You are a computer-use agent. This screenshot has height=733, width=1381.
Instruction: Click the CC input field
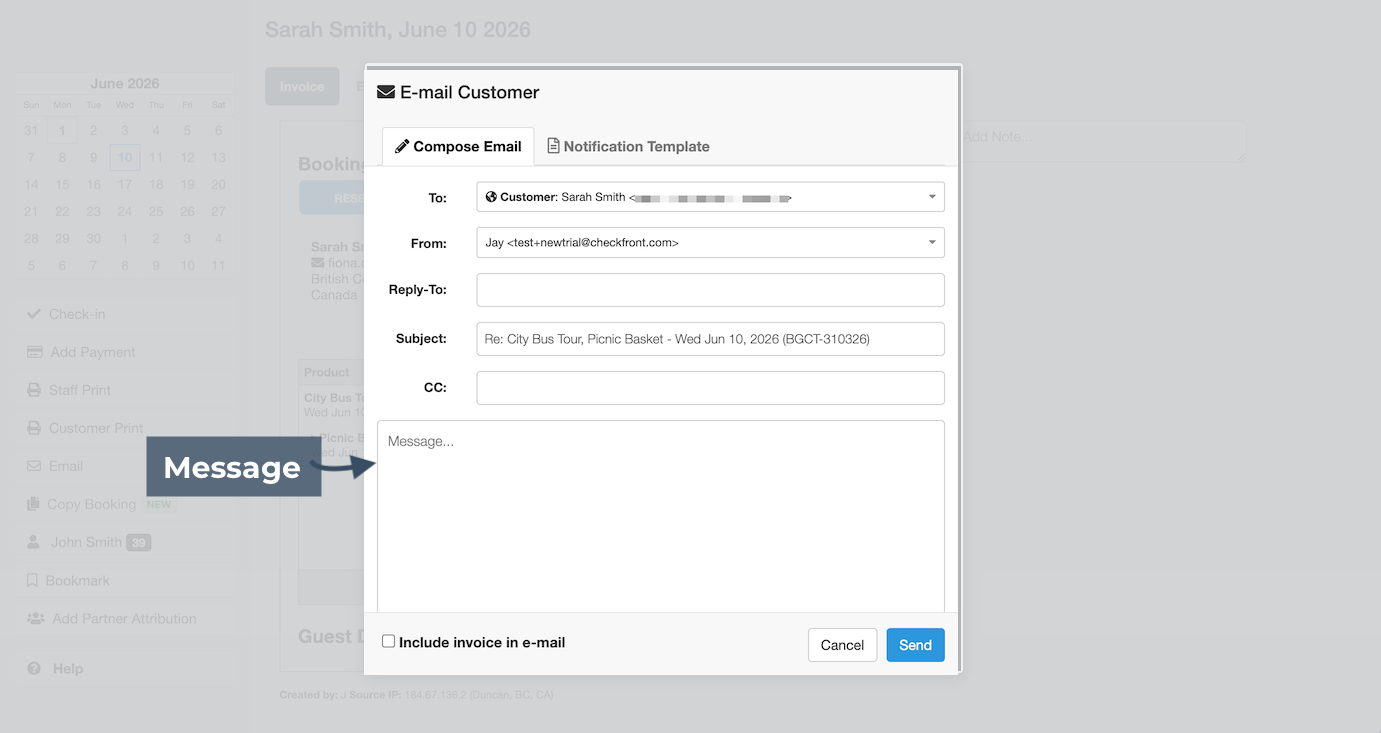click(710, 388)
